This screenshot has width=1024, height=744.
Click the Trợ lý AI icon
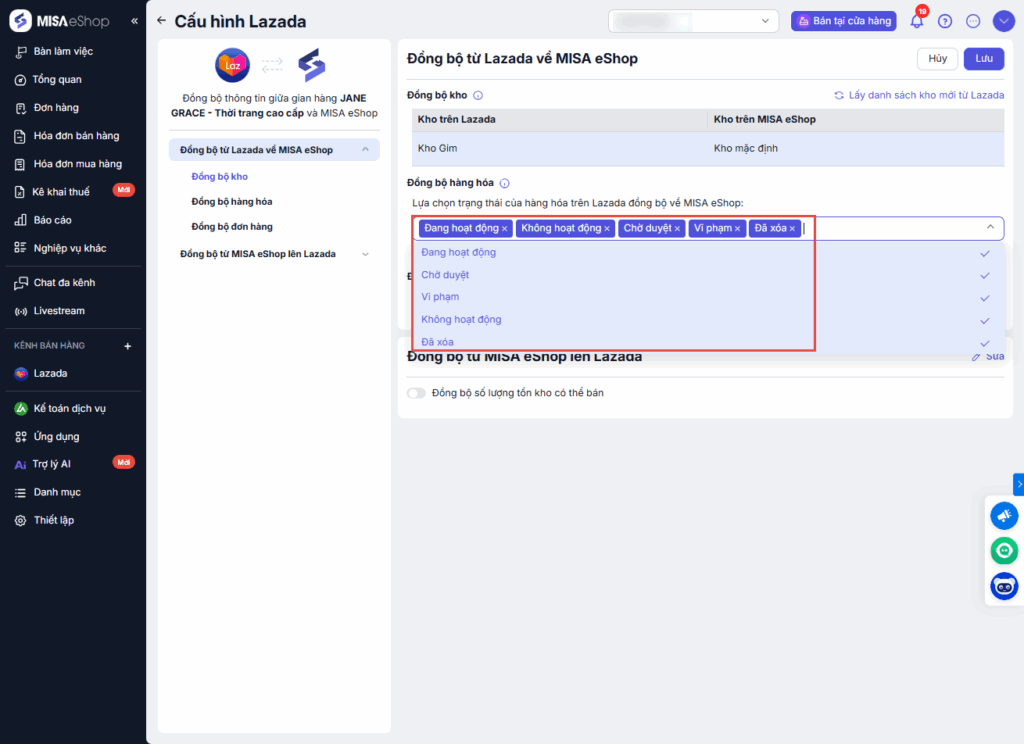(x=21, y=464)
